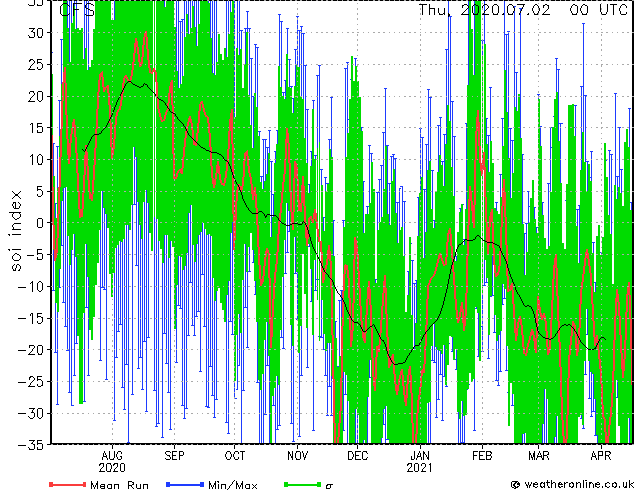Click the '-5' y-axis tick label
The height and width of the screenshot is (490, 634).
37,255
